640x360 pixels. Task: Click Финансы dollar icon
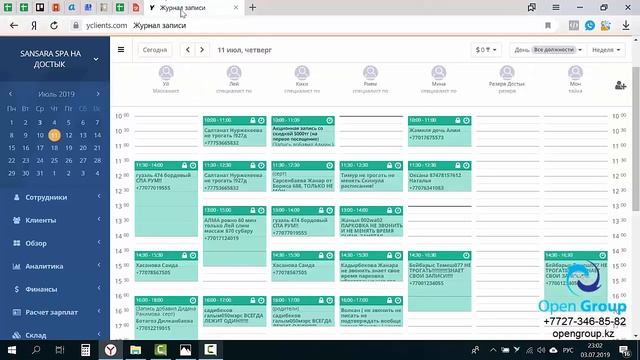16,289
